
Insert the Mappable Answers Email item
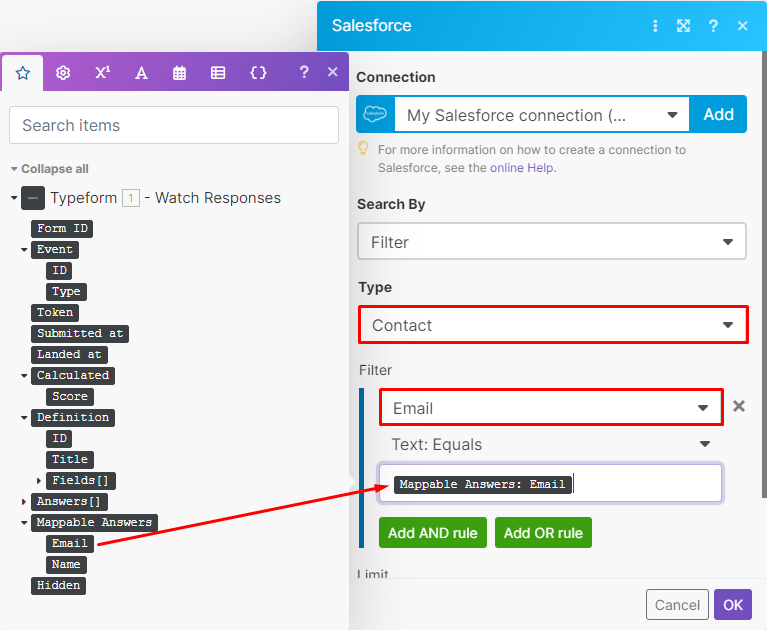click(70, 544)
